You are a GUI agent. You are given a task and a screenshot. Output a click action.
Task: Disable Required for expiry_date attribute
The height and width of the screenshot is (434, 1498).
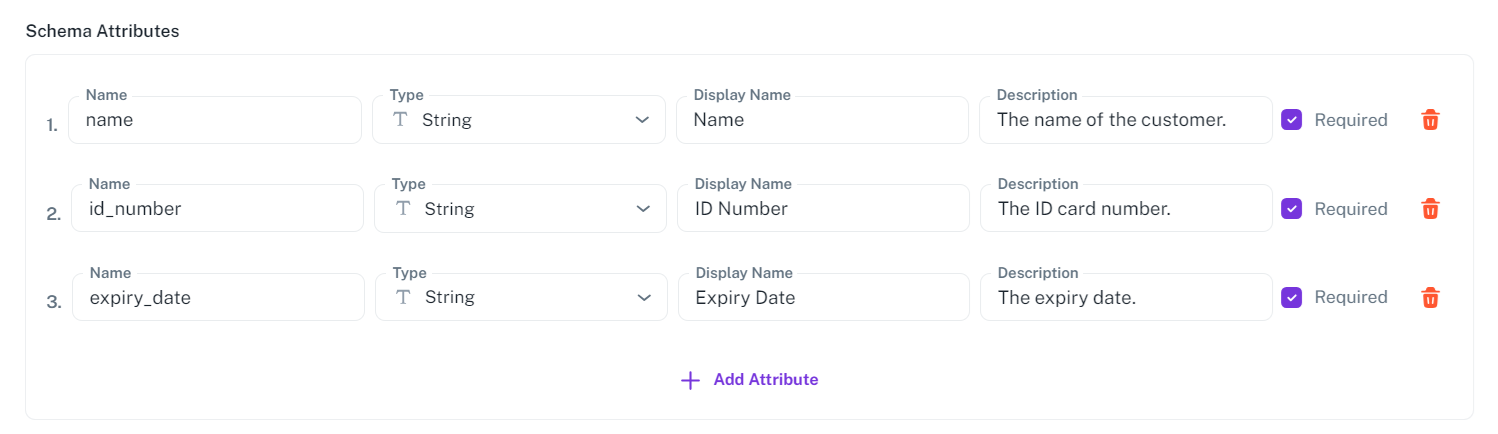click(x=1292, y=297)
